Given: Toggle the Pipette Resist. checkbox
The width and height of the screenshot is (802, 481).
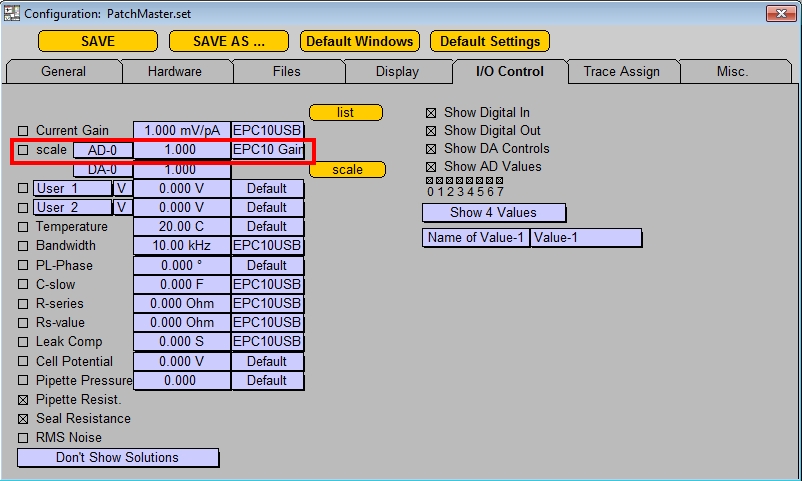Looking at the screenshot, I should 23,399.
